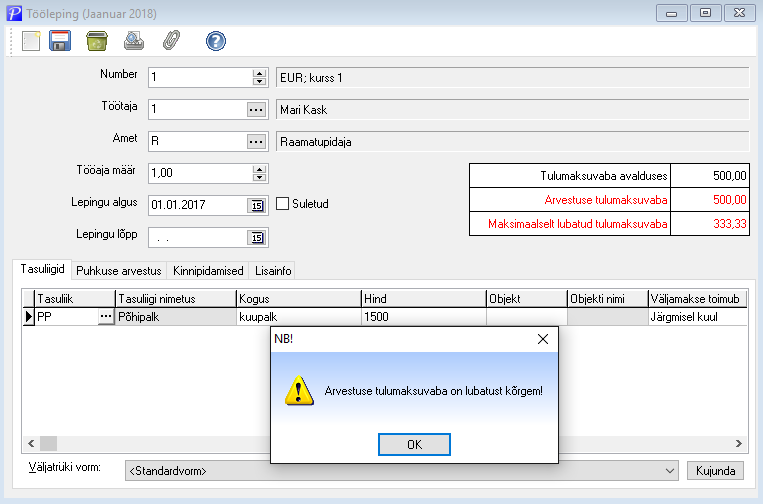Toggle the Suletud checkbox
The width and height of the screenshot is (763, 504).
(282, 203)
